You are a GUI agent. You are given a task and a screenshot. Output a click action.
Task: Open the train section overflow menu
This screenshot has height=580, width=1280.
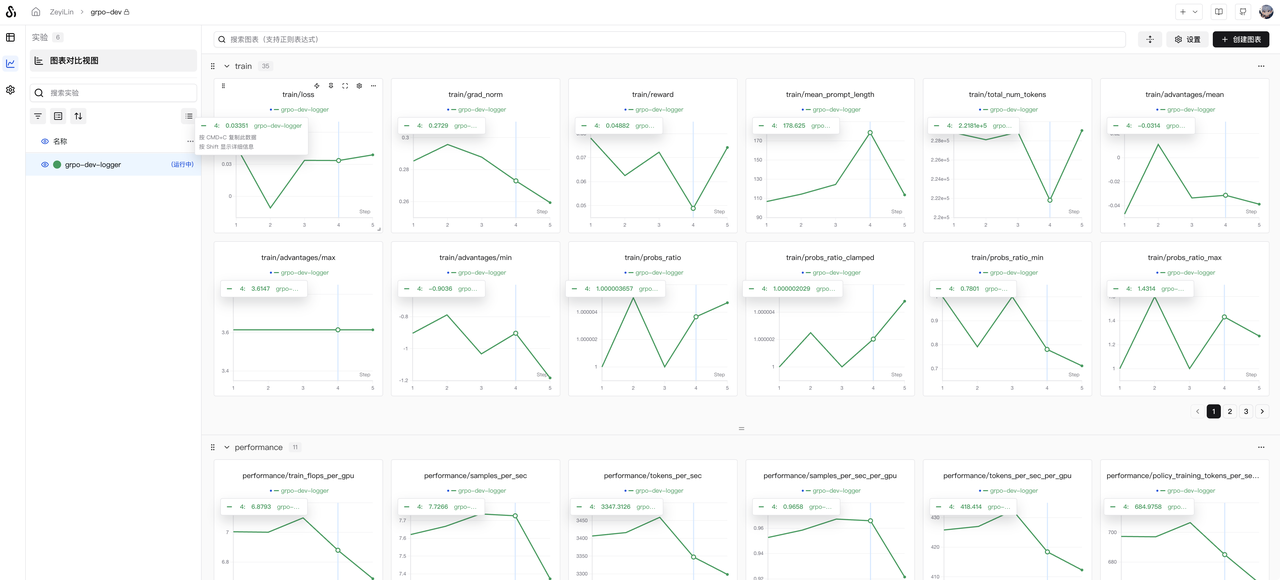point(1261,66)
